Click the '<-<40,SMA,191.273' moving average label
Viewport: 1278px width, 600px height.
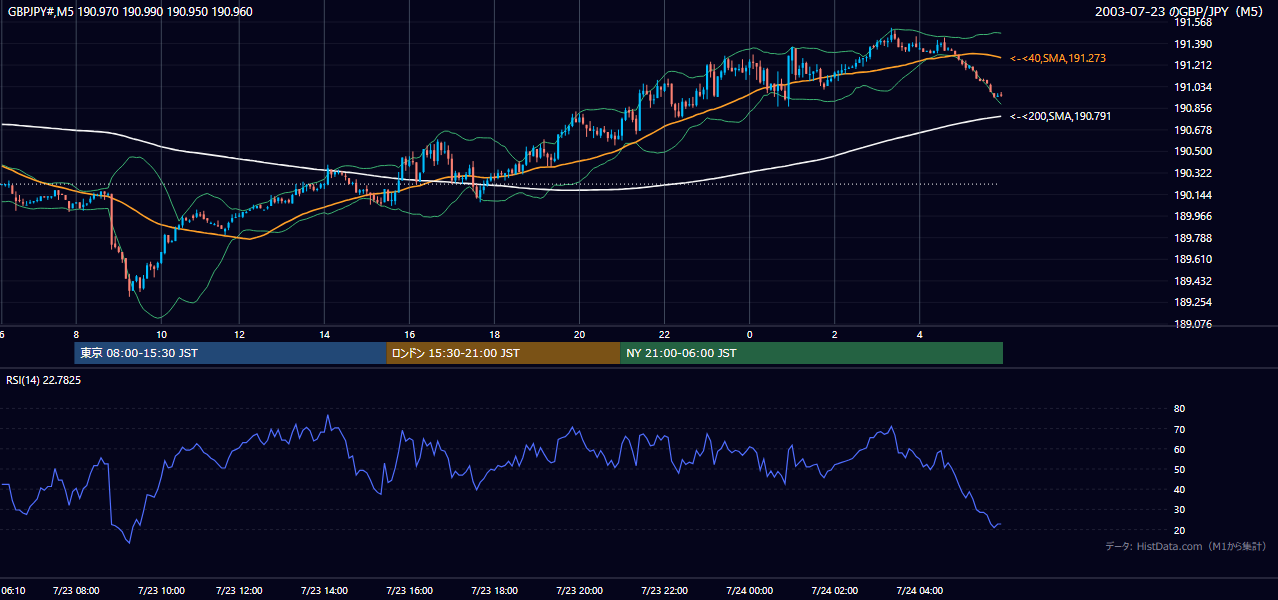[x=1058, y=59]
